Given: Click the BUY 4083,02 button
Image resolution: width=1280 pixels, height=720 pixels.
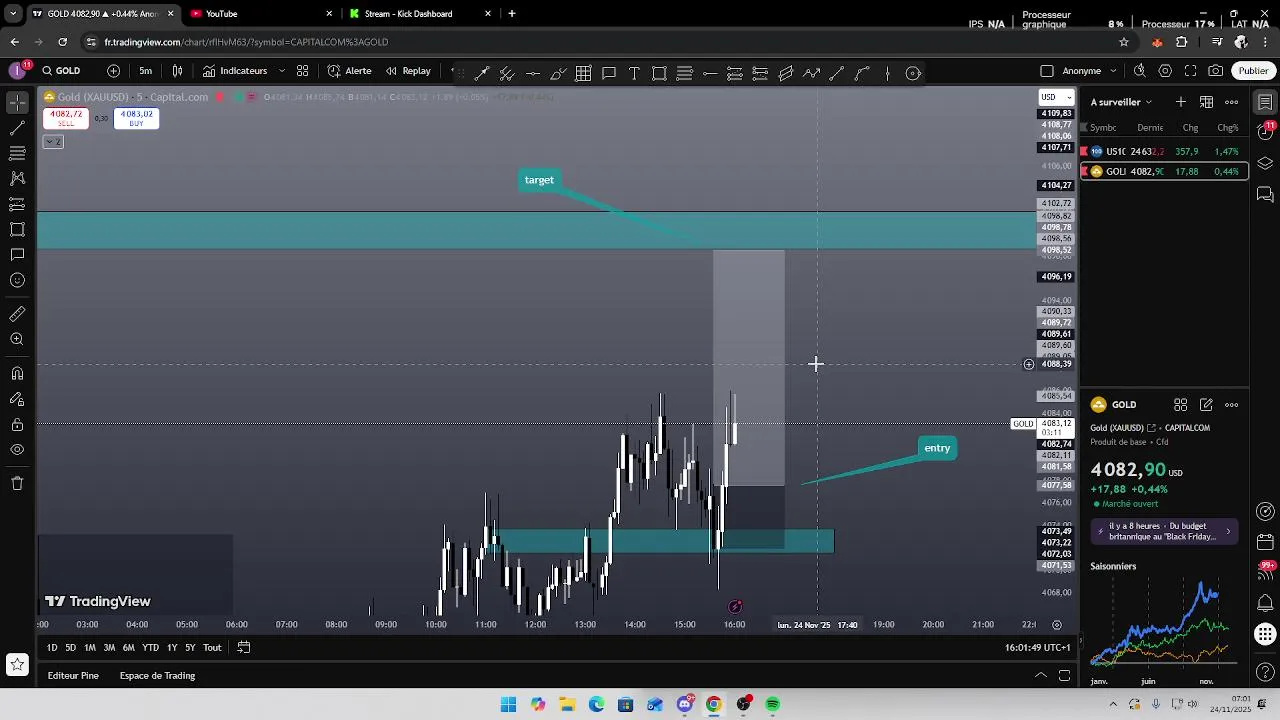Looking at the screenshot, I should click(x=136, y=118).
